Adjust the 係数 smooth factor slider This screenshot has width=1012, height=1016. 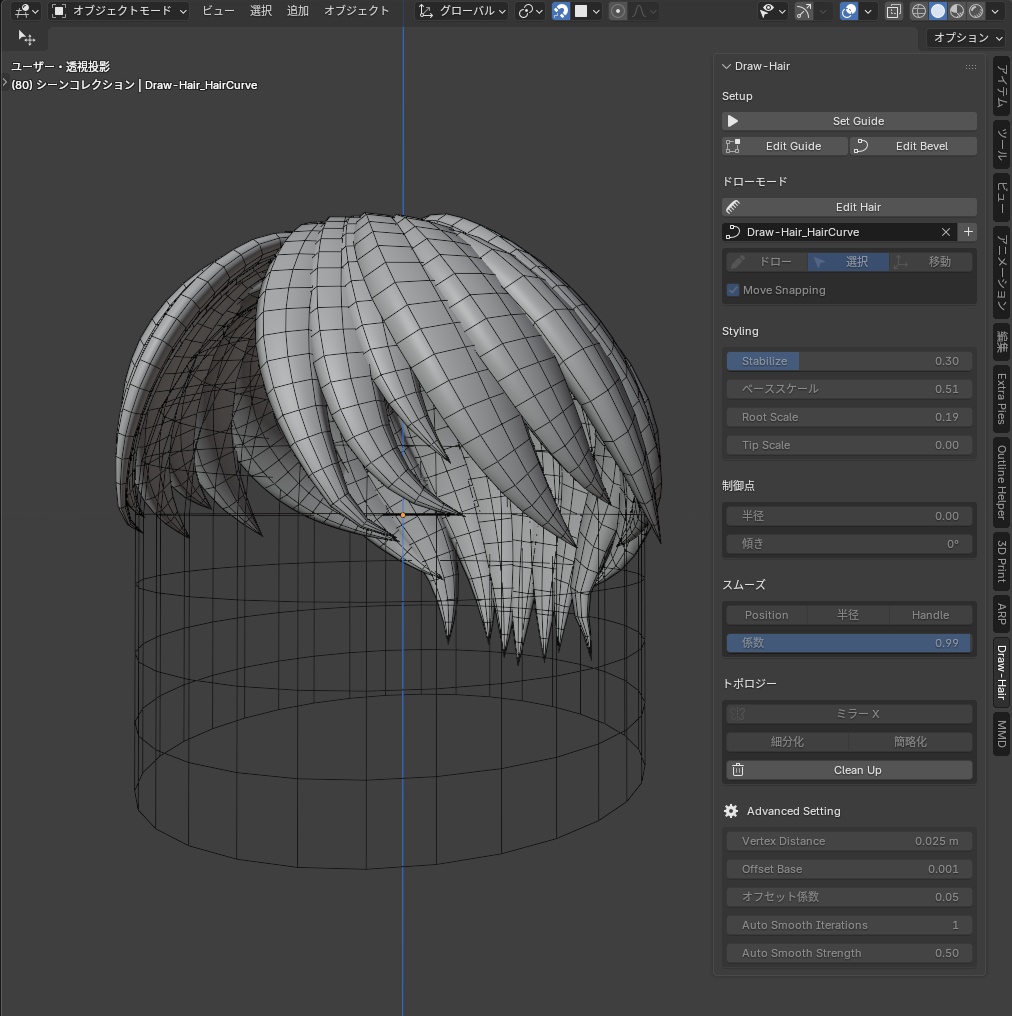point(849,643)
